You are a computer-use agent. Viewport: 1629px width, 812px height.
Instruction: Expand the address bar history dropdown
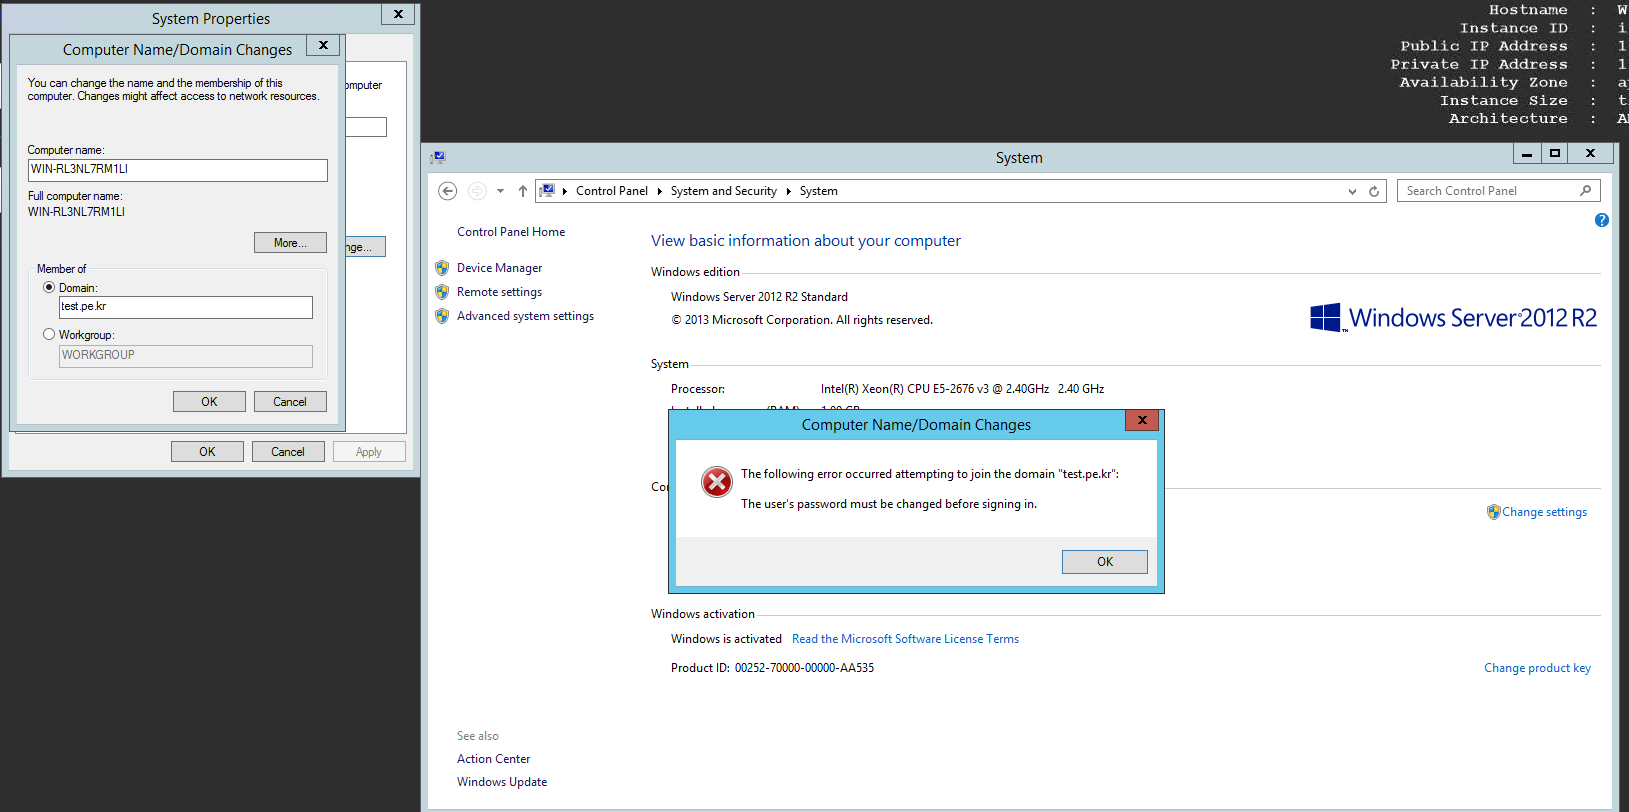[x=1352, y=191]
